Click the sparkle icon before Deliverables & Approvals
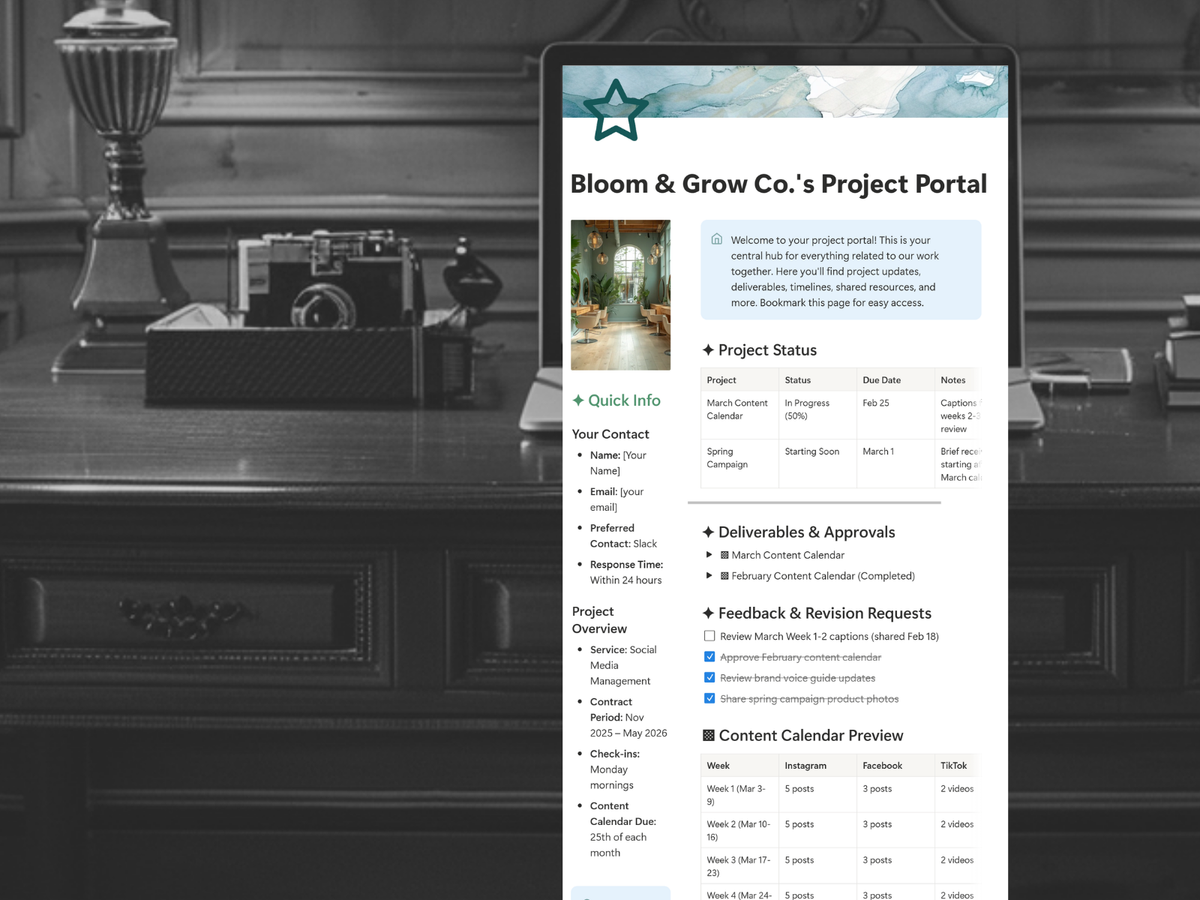This screenshot has width=1200, height=900. coord(708,532)
